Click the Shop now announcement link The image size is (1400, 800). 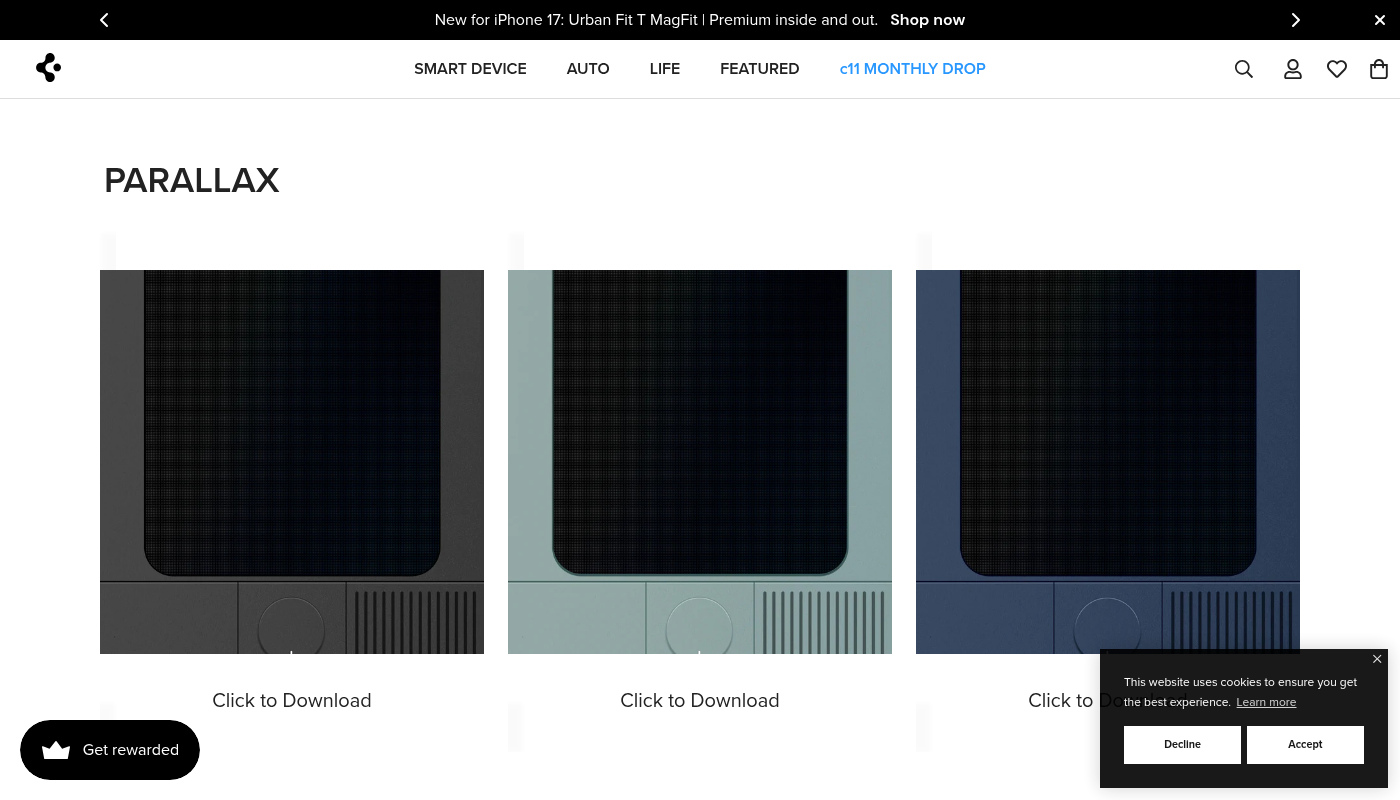927,20
